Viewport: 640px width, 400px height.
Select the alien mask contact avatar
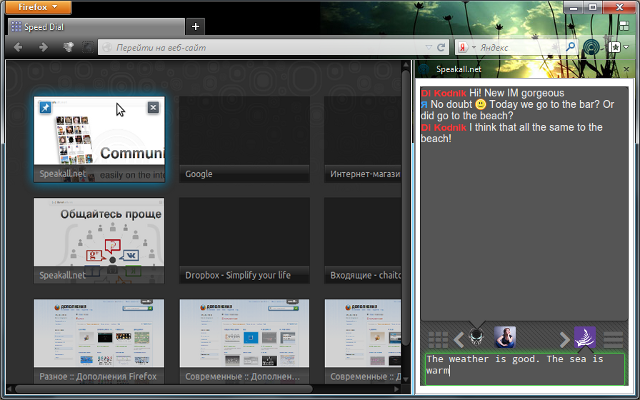pos(477,338)
